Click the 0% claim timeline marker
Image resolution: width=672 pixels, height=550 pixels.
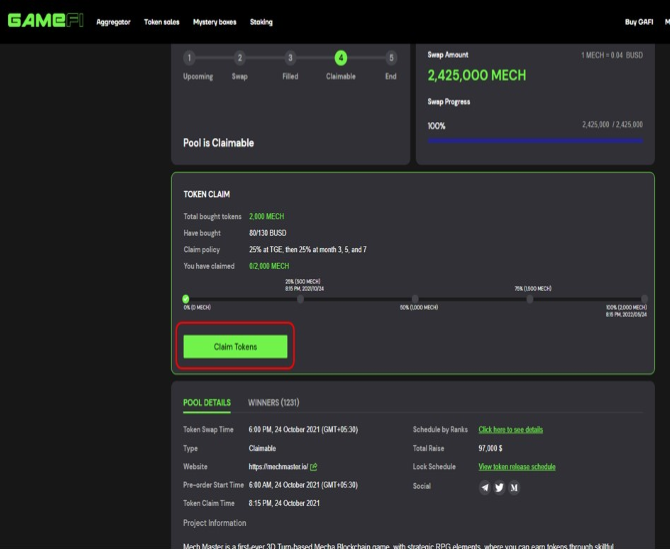point(186,299)
